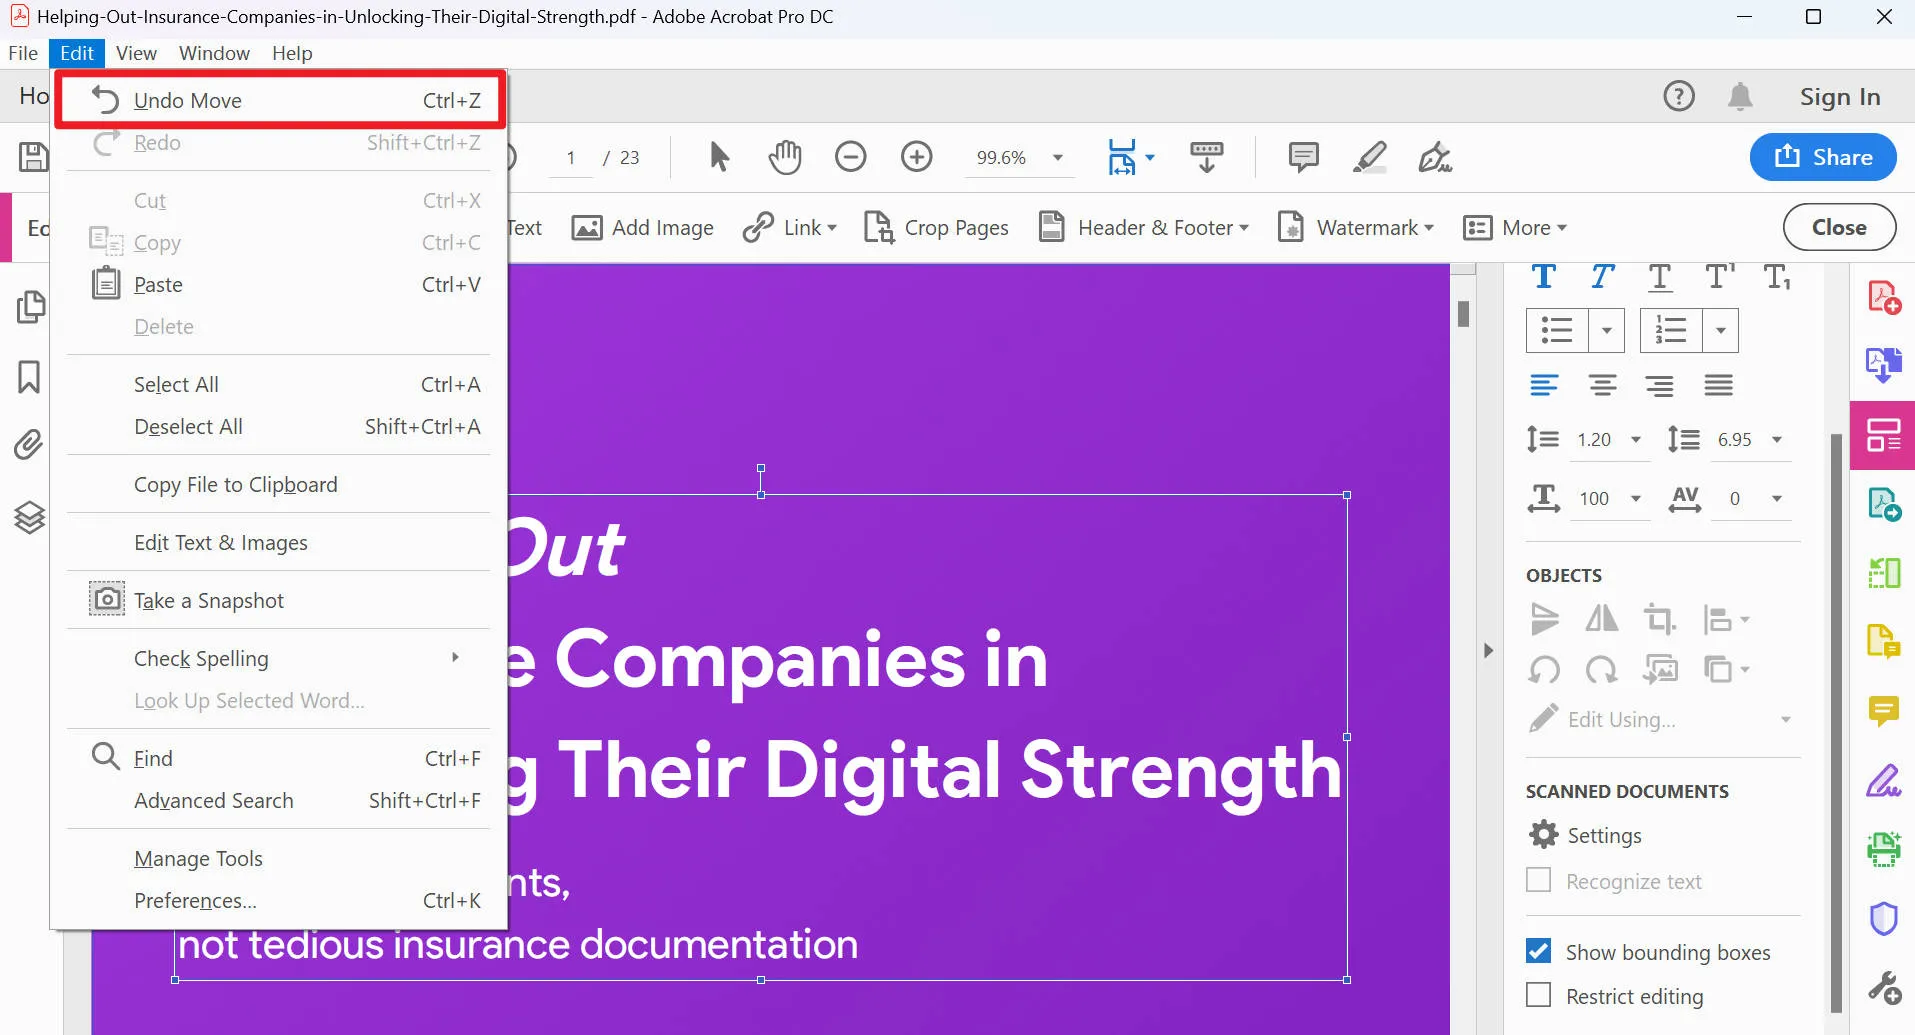Zoom in using the plus magnifier icon
This screenshot has height=1035, width=1915.
tap(916, 157)
